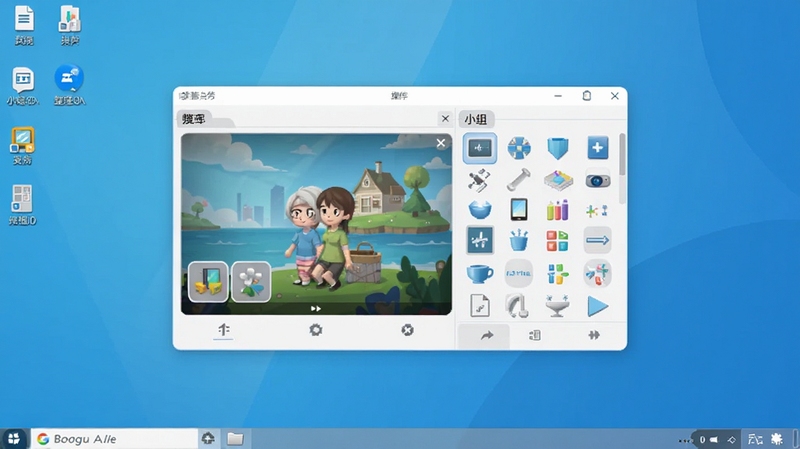Image resolution: width=800 pixels, height=449 pixels.
Task: Click the title text in window title bar
Action: (399, 96)
